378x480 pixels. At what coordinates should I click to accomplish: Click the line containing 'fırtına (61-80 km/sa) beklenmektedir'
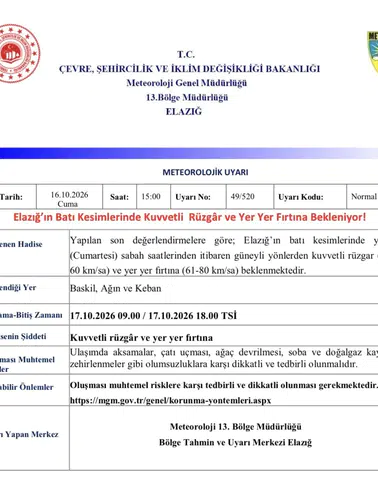[188, 270]
